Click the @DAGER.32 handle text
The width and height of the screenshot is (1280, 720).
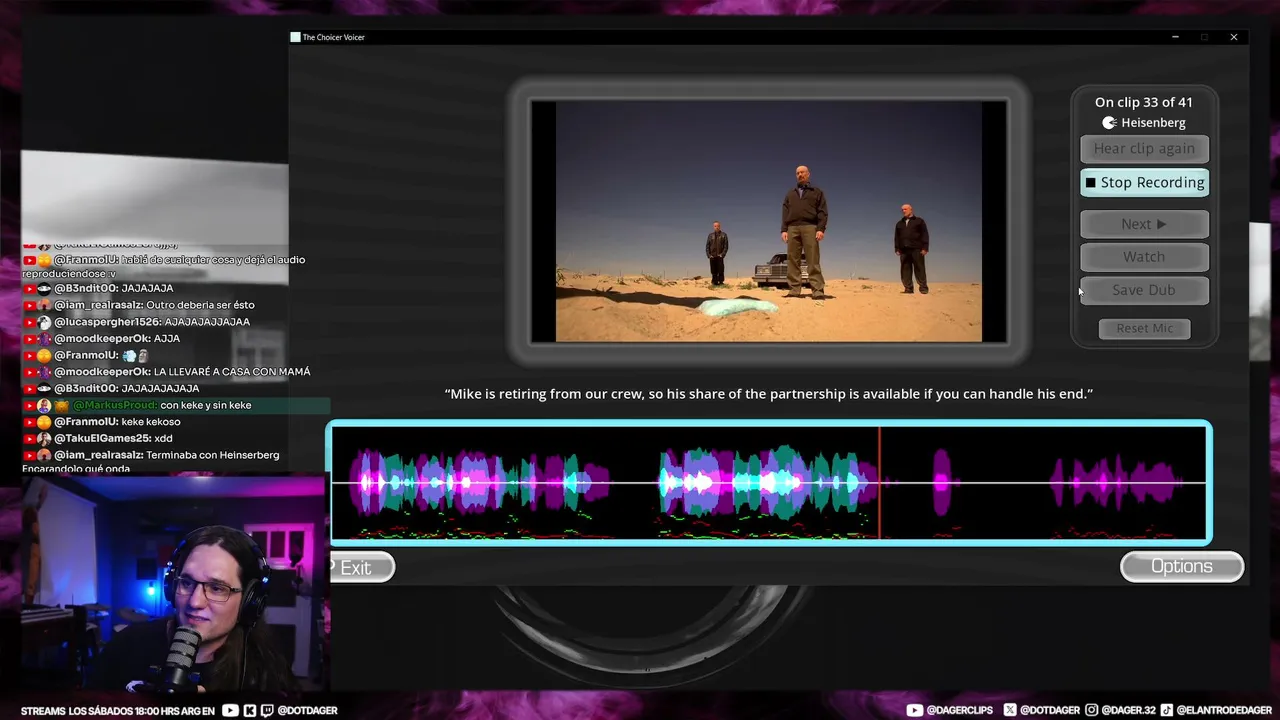pyautogui.click(x=1130, y=711)
